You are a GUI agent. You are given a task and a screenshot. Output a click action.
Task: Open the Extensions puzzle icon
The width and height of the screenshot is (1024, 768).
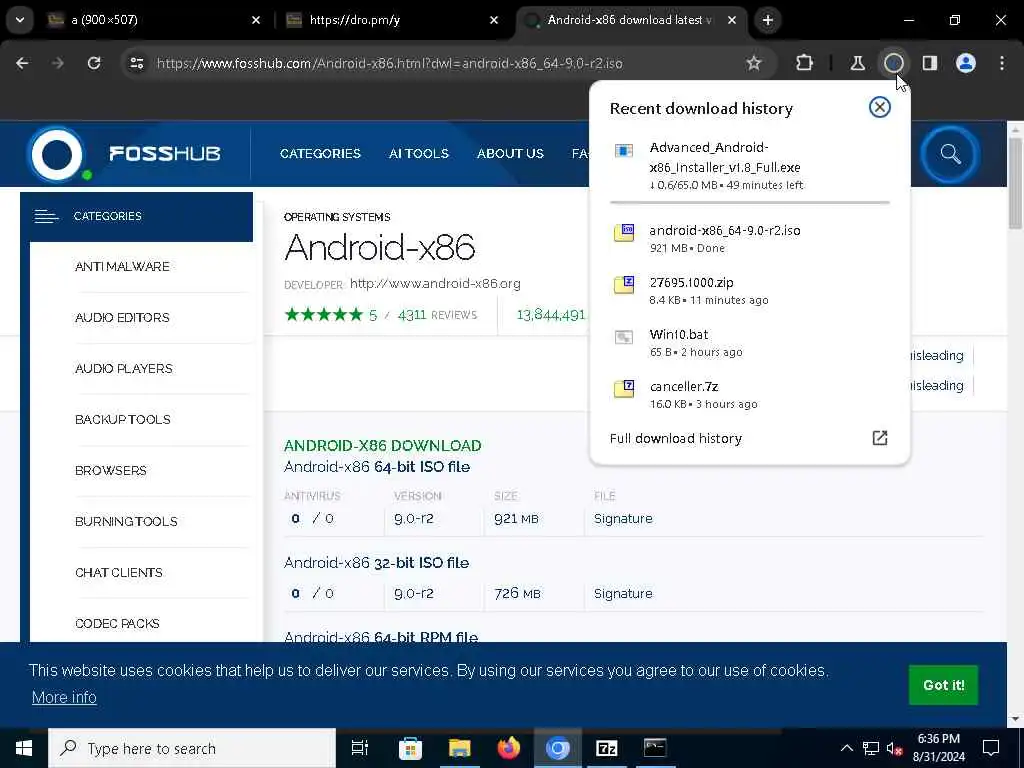coord(805,63)
